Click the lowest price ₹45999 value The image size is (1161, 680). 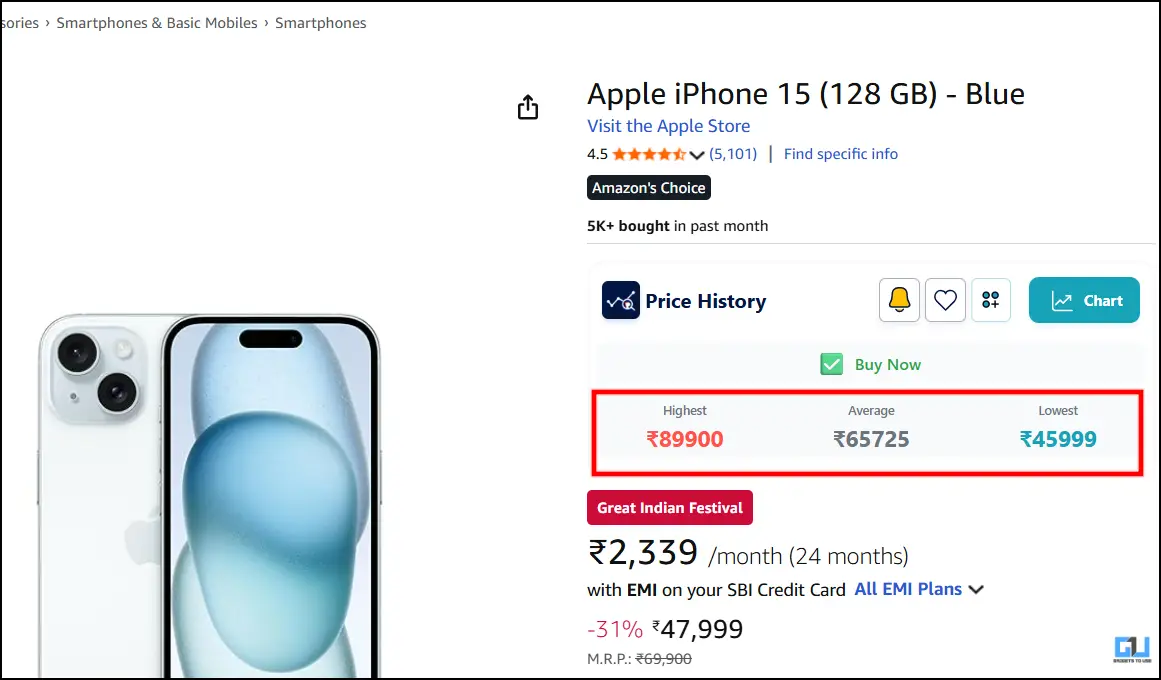(x=1058, y=438)
